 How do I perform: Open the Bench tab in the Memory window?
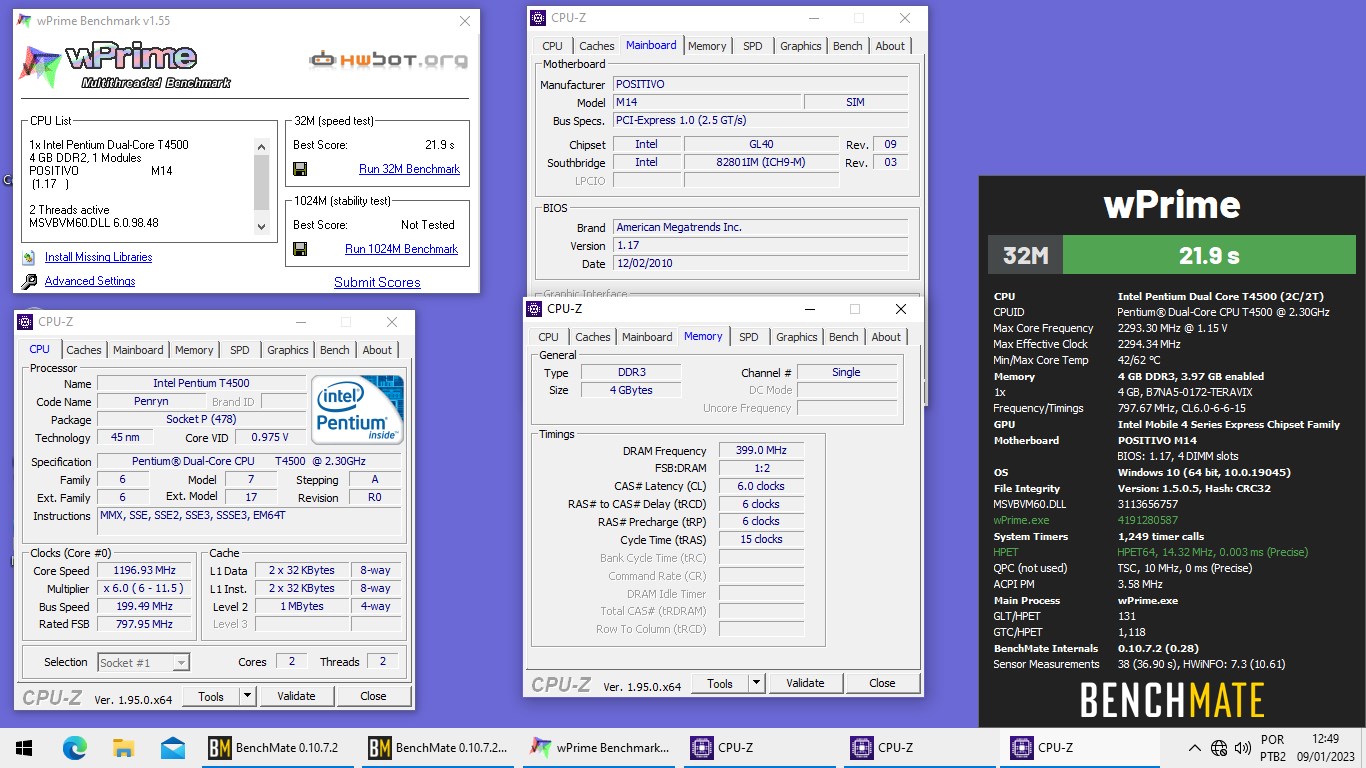tap(844, 337)
